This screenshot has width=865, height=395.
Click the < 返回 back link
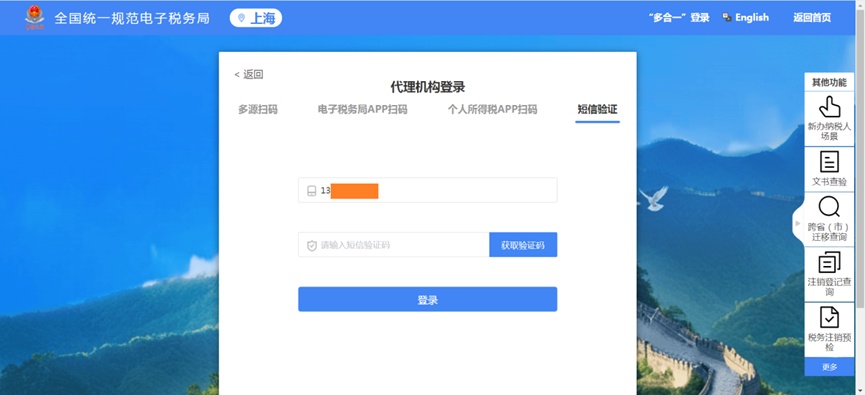[x=249, y=74]
